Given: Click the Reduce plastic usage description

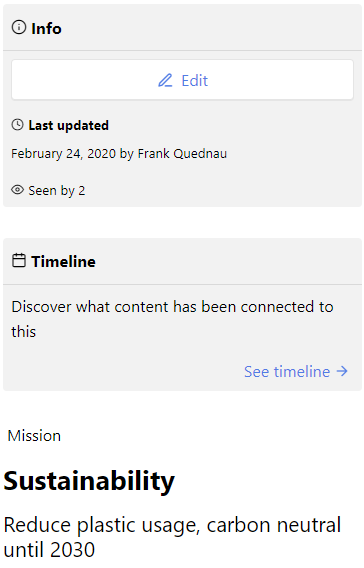Looking at the screenshot, I should click(x=172, y=537).
